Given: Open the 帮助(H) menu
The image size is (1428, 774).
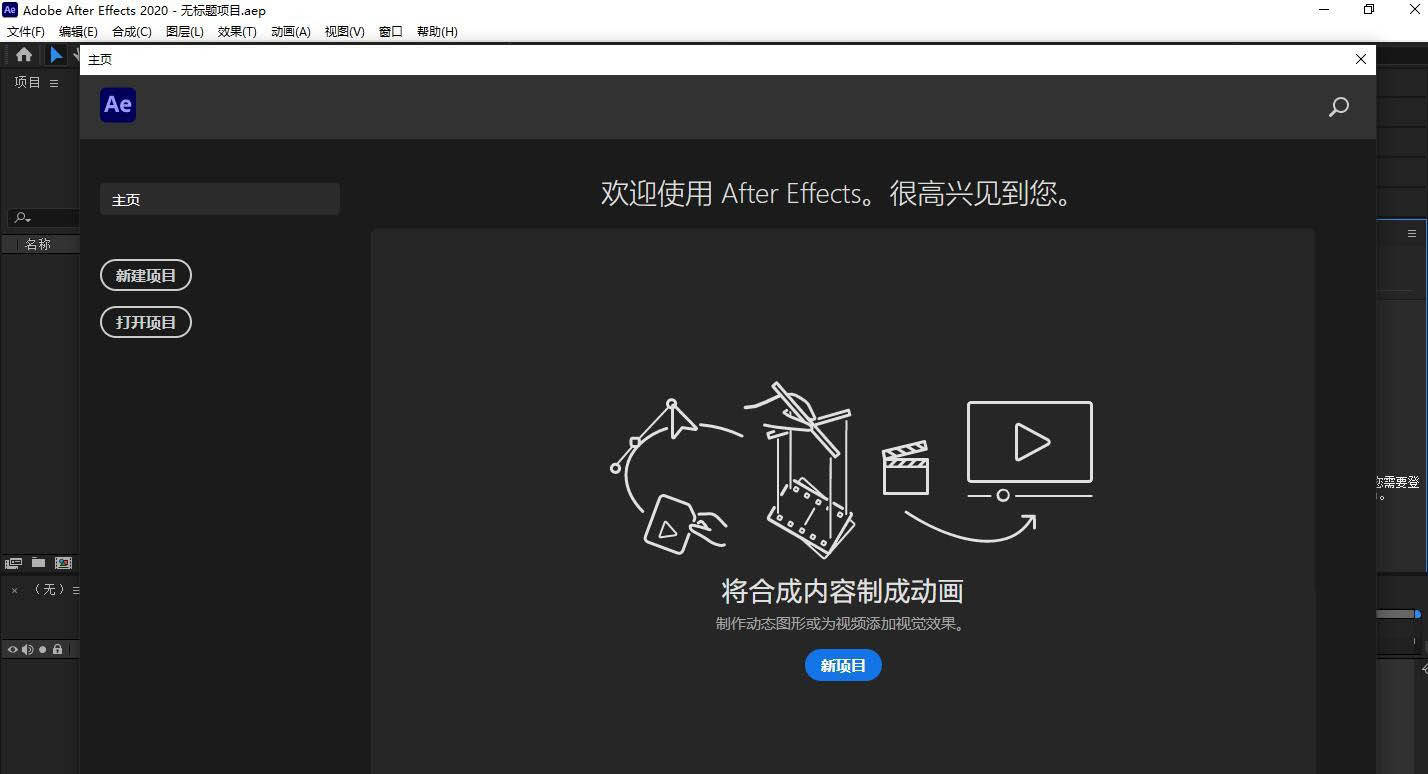Looking at the screenshot, I should (437, 31).
